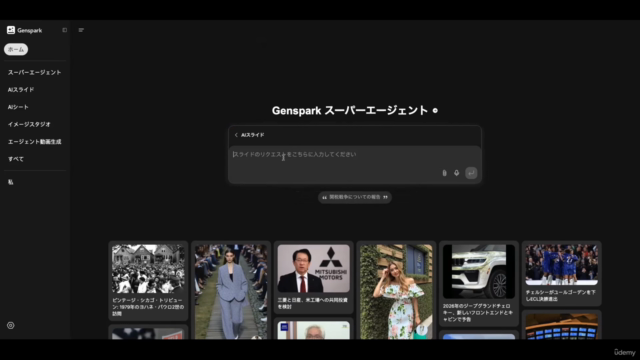Submit request with the enter arrow button
Viewport: 640px width, 360px height.
(x=471, y=173)
